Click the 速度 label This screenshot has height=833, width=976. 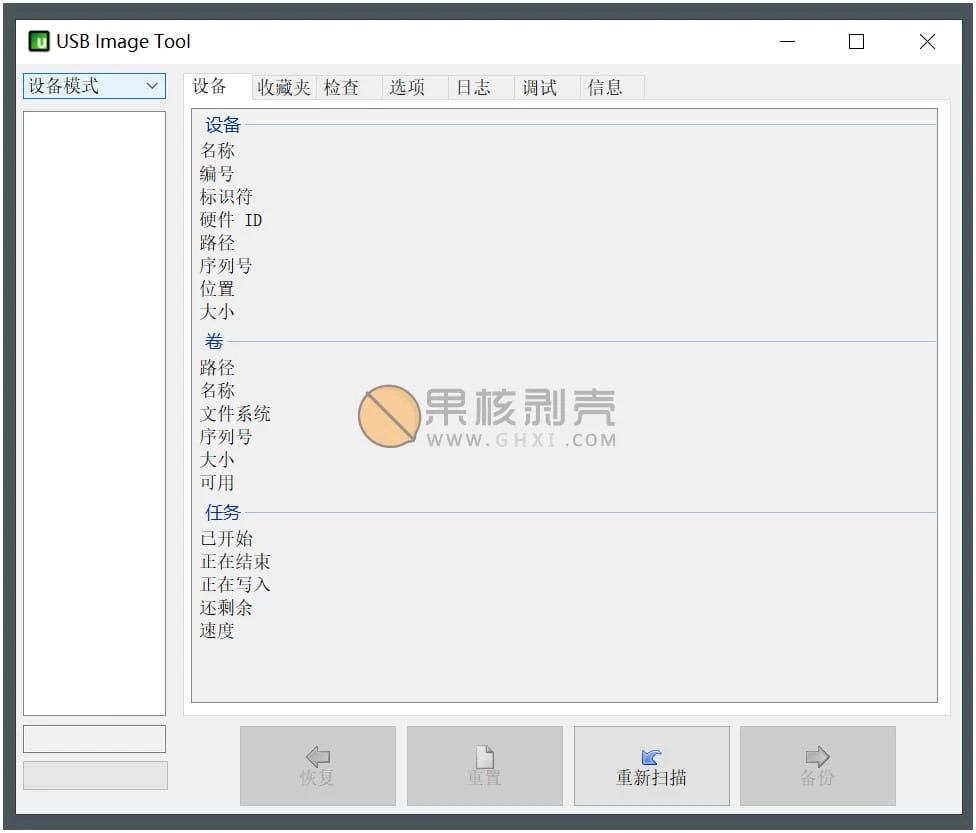click(217, 631)
